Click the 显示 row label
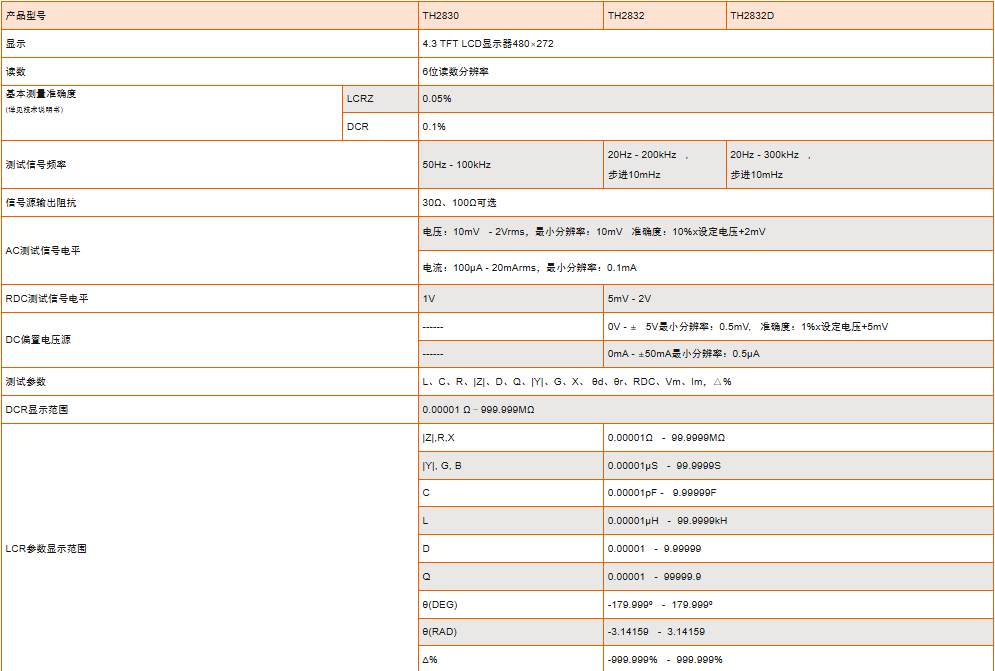 coord(209,44)
